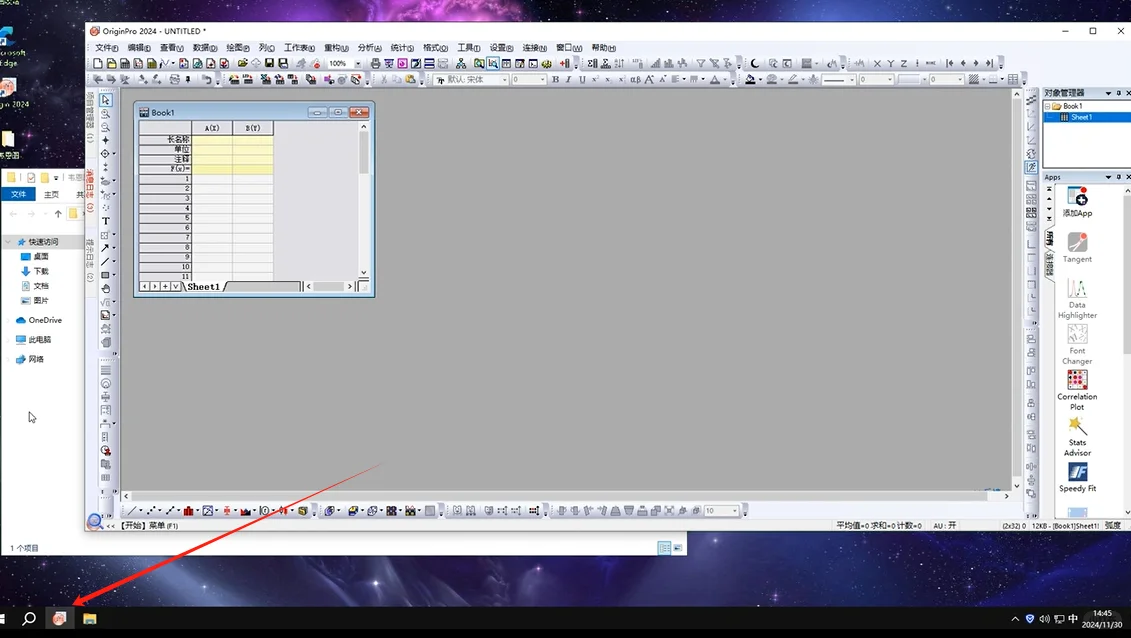Select the Text tool (T) in Tools toolbar
The width and height of the screenshot is (1131, 638).
105,221
